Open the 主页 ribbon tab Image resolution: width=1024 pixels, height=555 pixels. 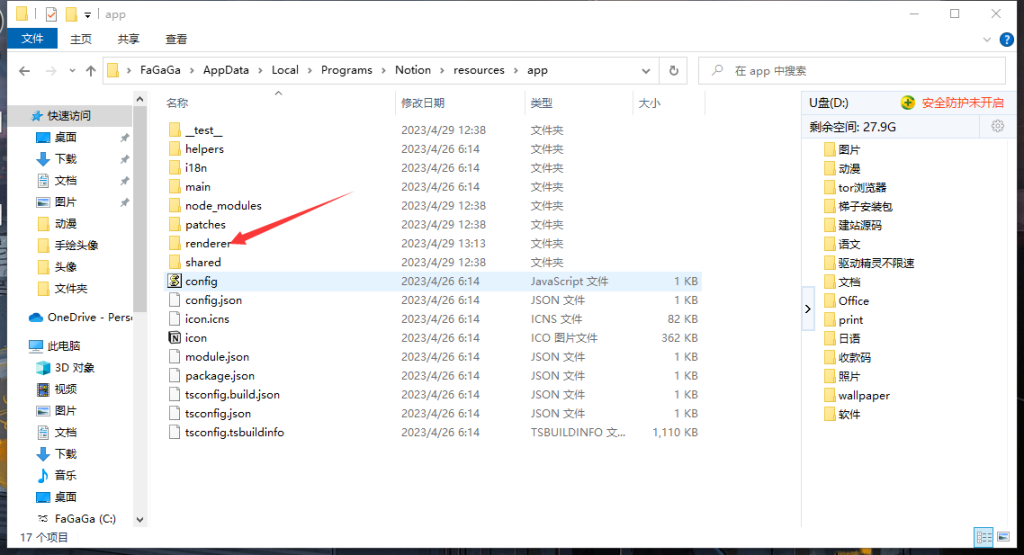tap(81, 39)
